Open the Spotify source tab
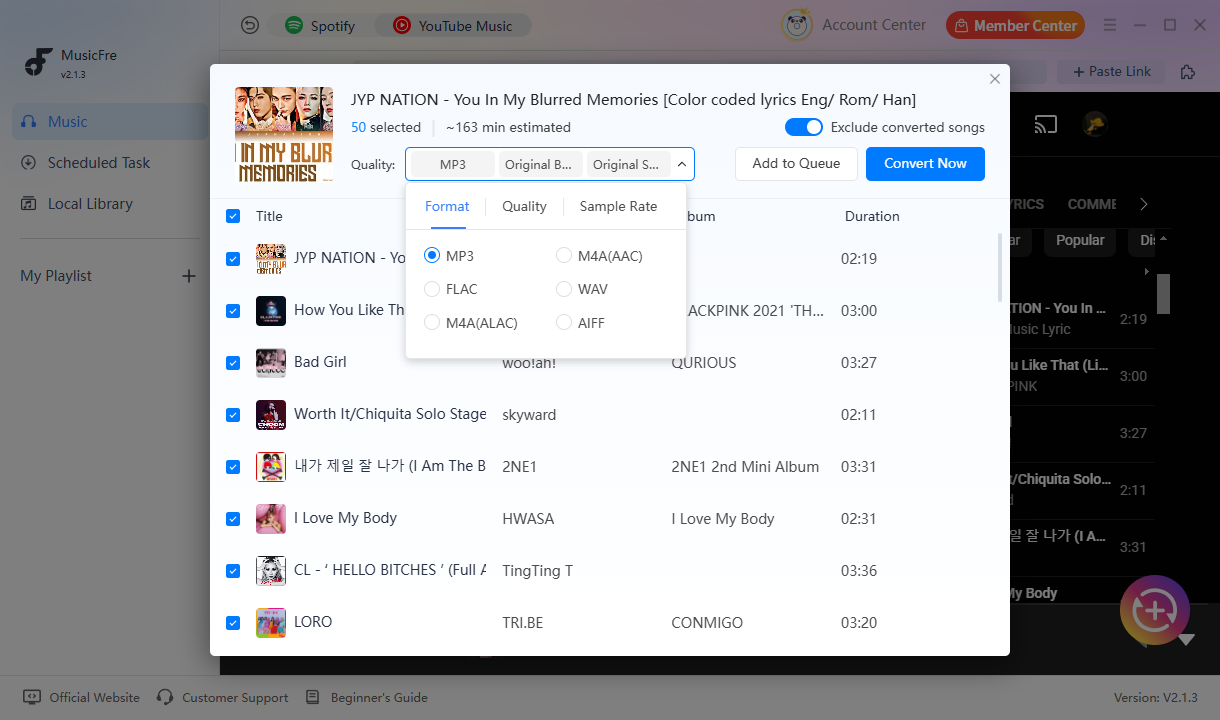Viewport: 1220px width, 720px height. [320, 26]
